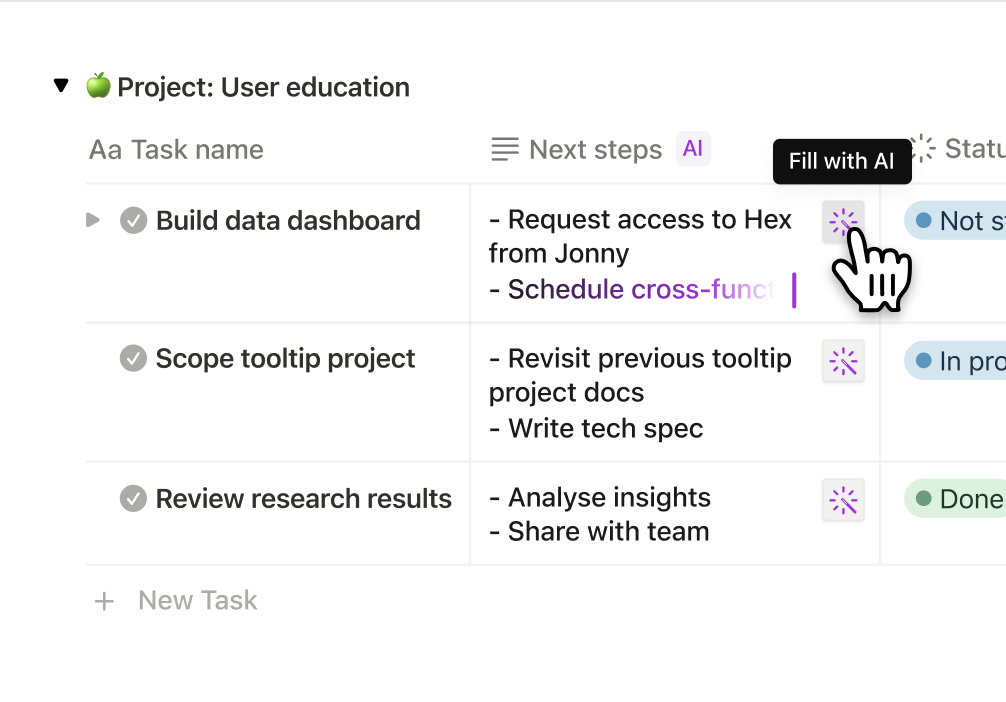Click the AI badge beside Next steps
The image size is (1006, 702).
click(693, 149)
